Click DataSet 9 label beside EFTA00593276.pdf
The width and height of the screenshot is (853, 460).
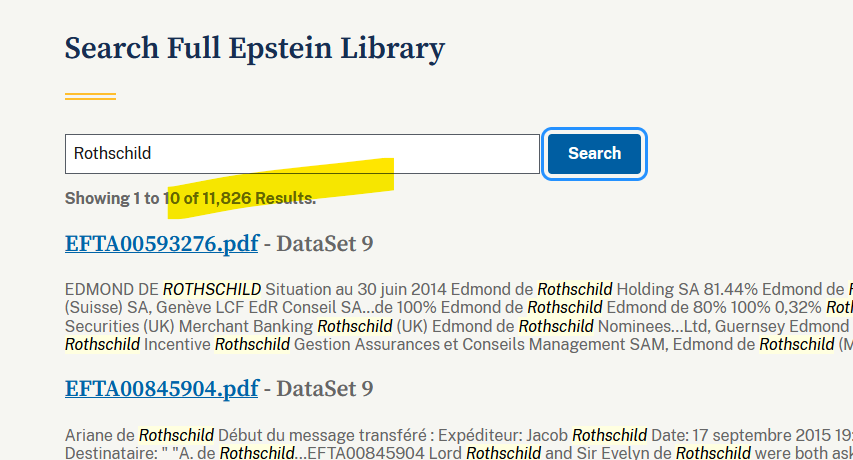click(324, 244)
